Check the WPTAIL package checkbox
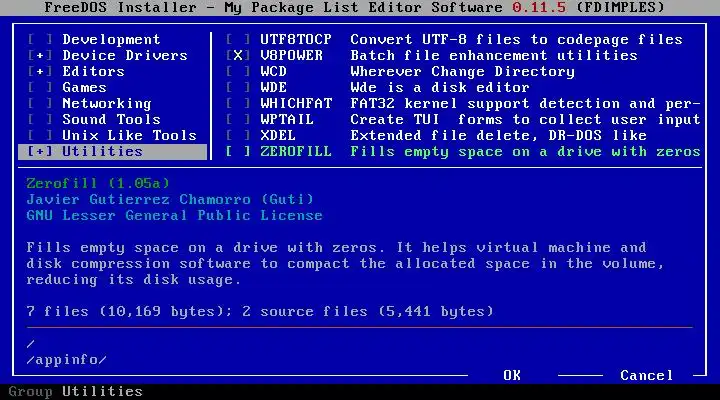This screenshot has height=400, width=720. [x=238, y=119]
